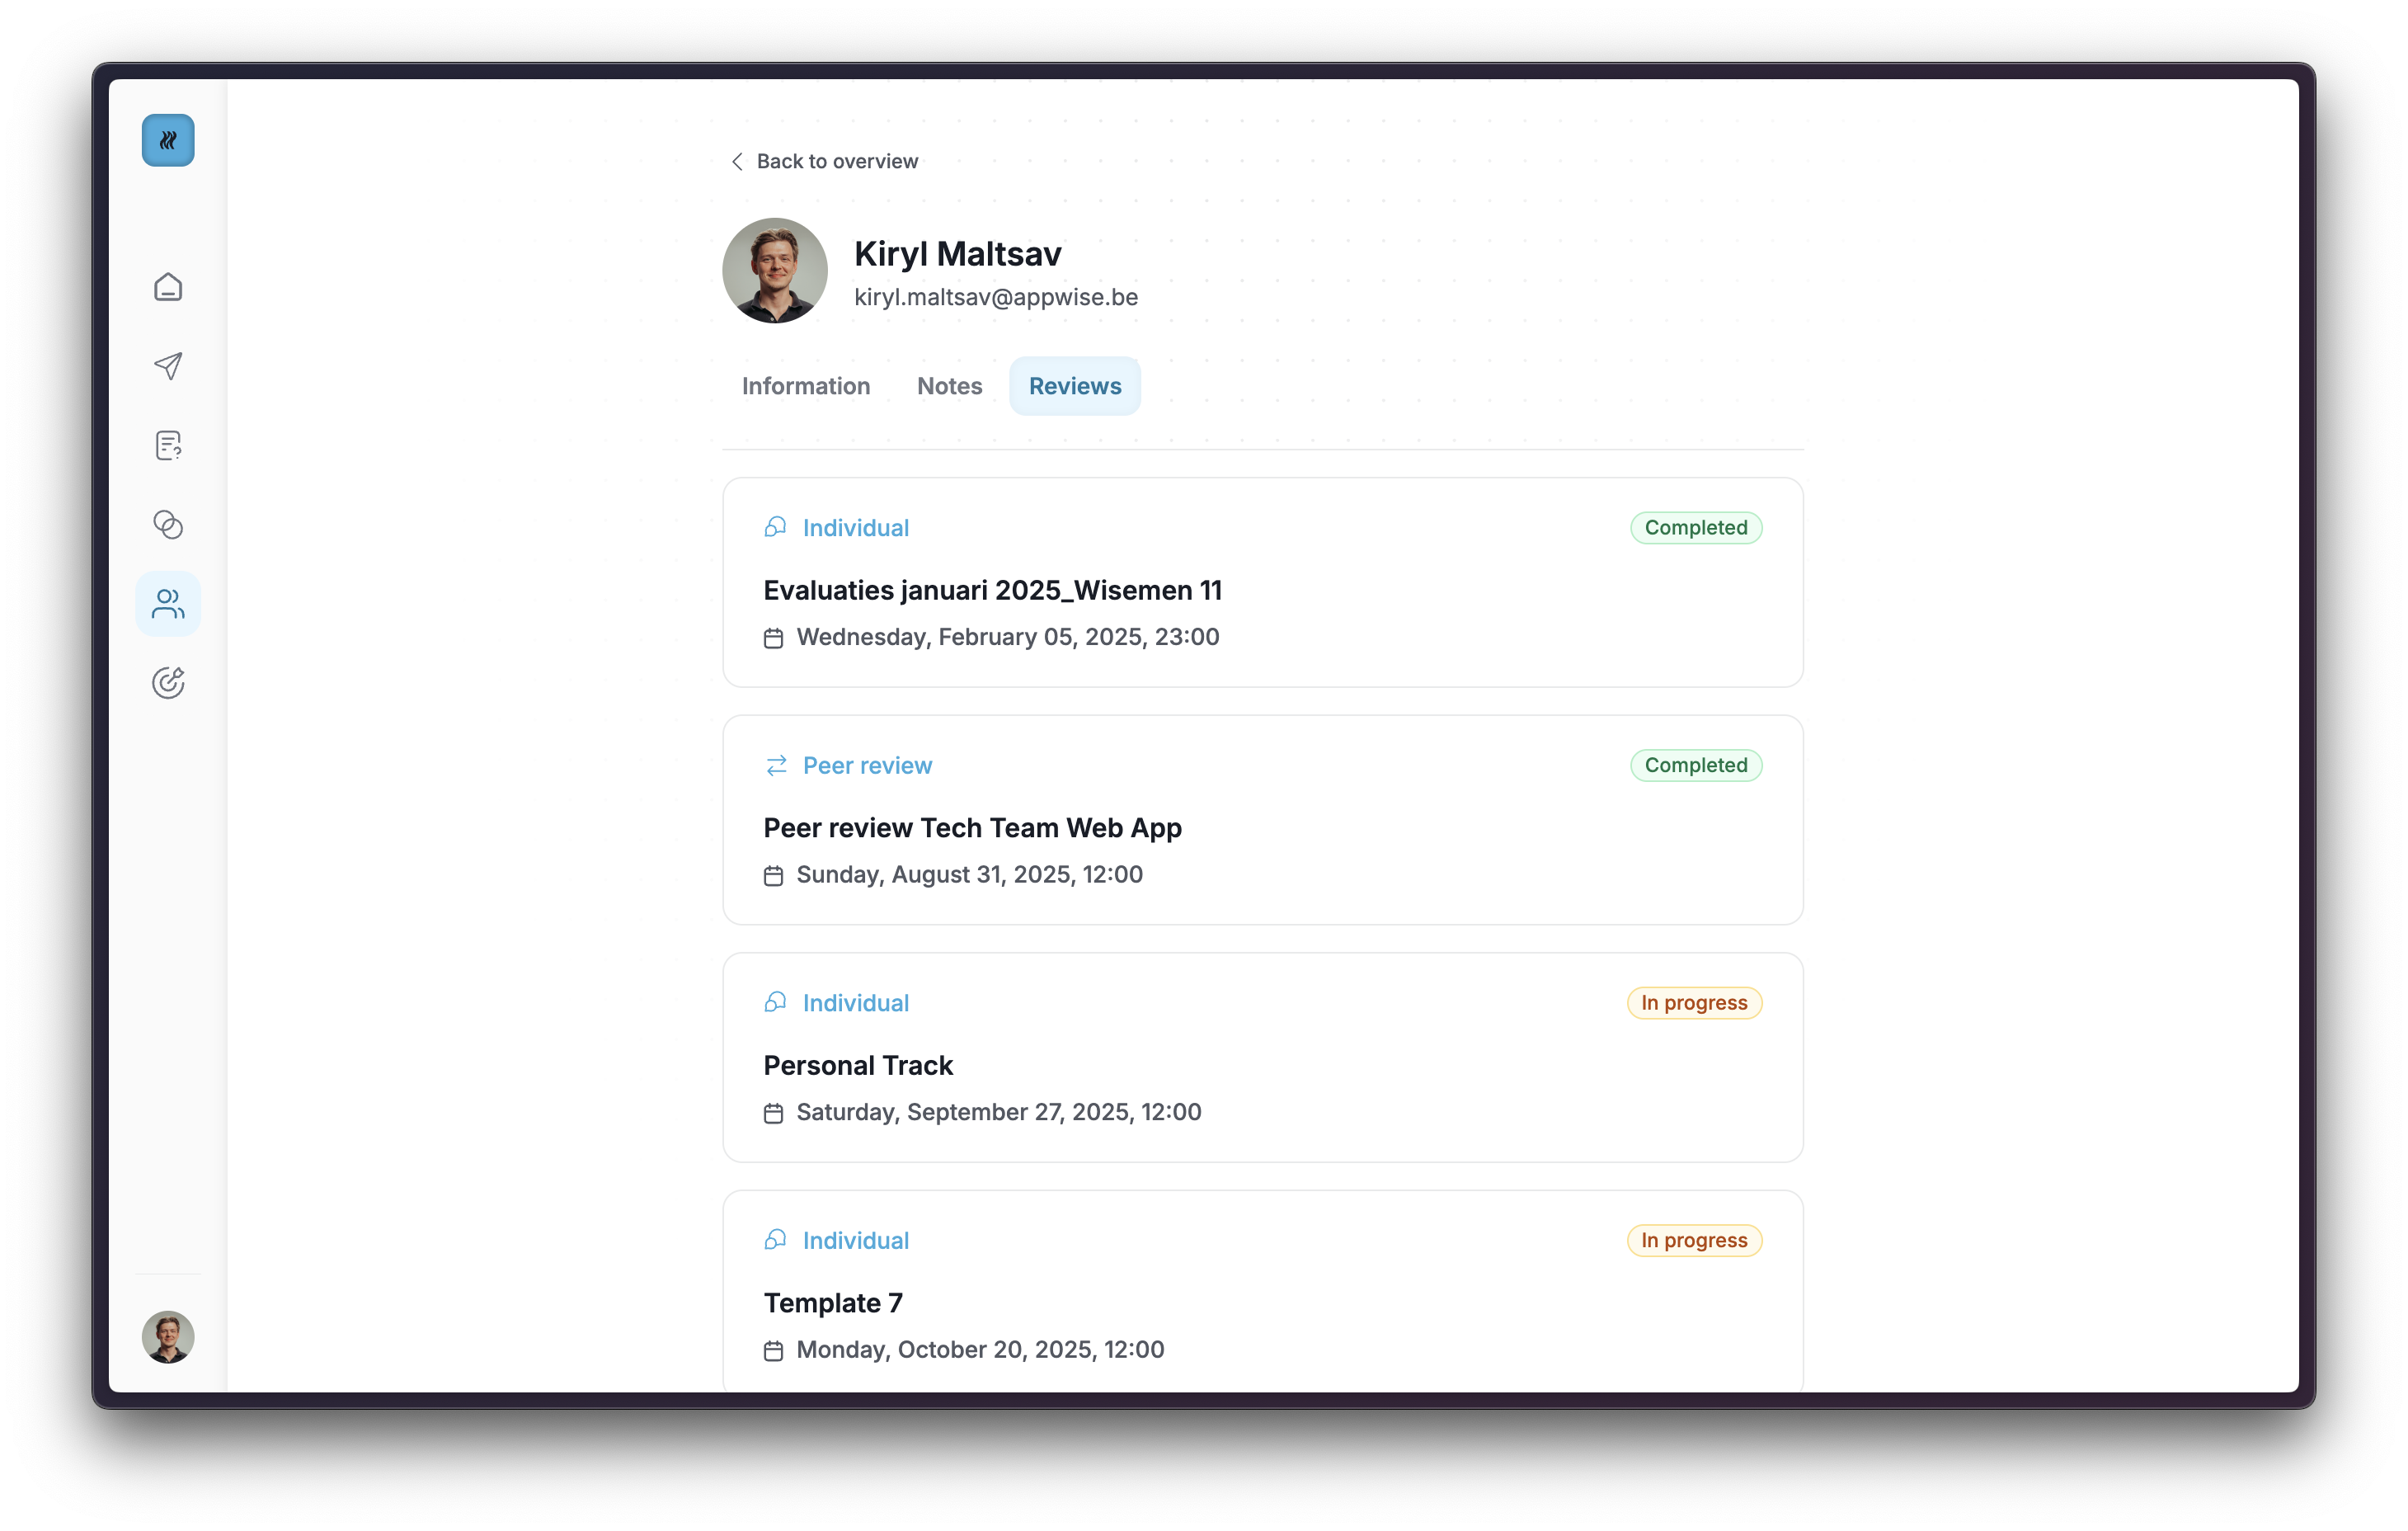Open Peer review Tech Team Web App
This screenshot has height=1531, width=2408.
(972, 828)
